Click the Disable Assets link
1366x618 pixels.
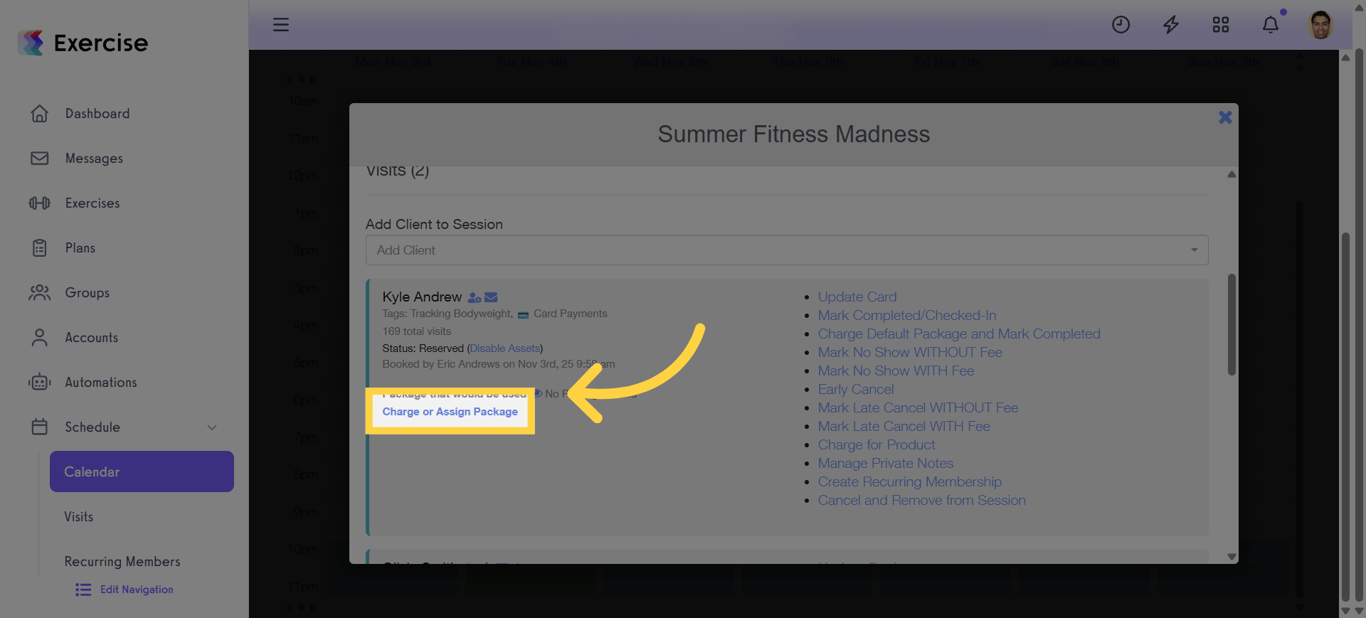tap(505, 348)
